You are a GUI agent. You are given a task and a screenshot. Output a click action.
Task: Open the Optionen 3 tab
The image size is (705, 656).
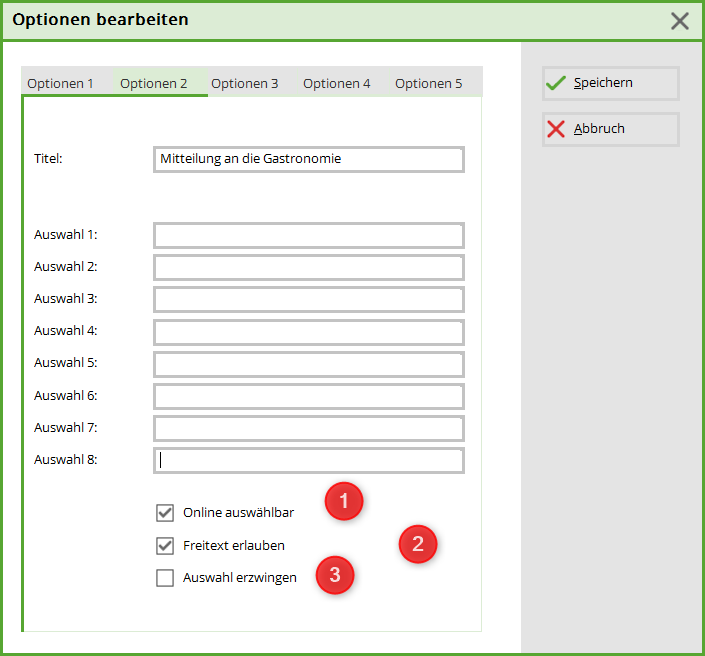[245, 83]
